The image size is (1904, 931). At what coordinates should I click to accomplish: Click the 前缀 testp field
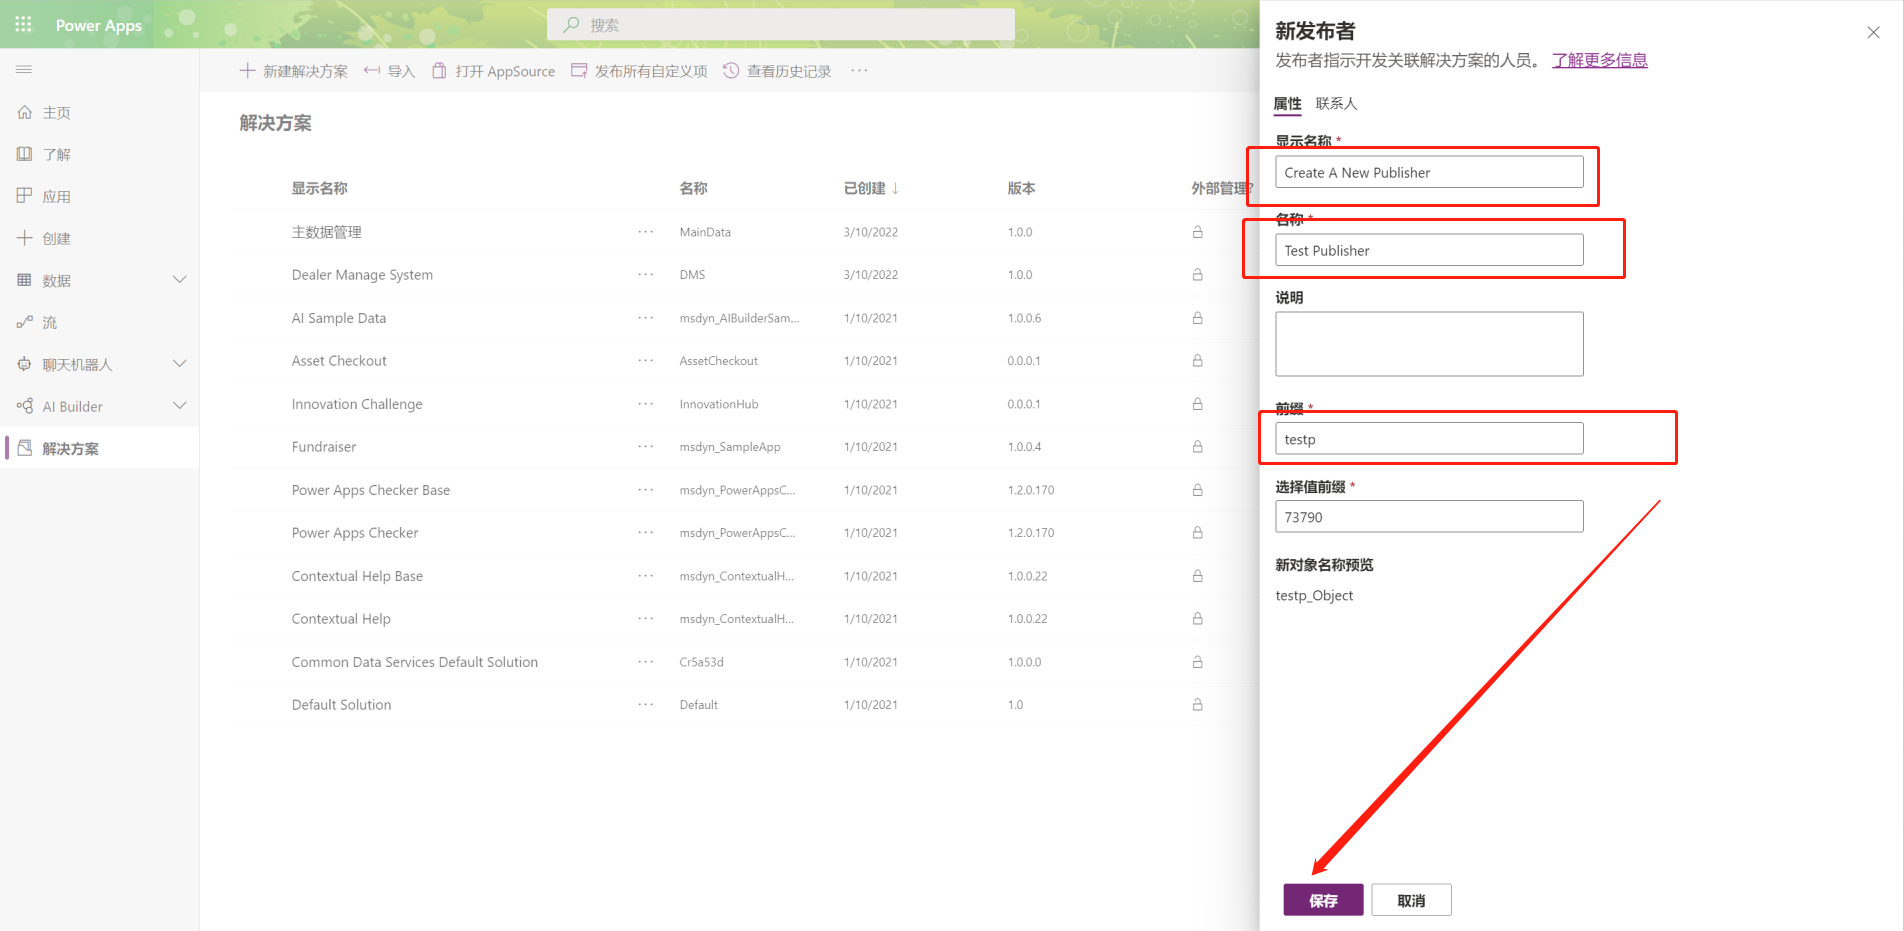(1429, 439)
